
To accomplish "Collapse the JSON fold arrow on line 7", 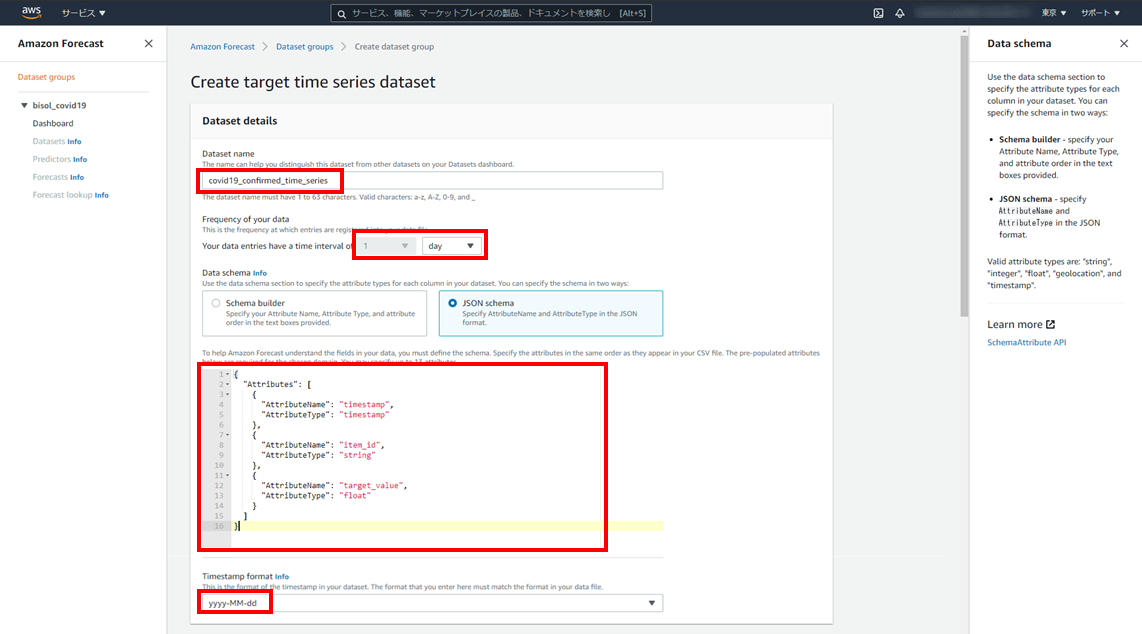I will coord(227,435).
